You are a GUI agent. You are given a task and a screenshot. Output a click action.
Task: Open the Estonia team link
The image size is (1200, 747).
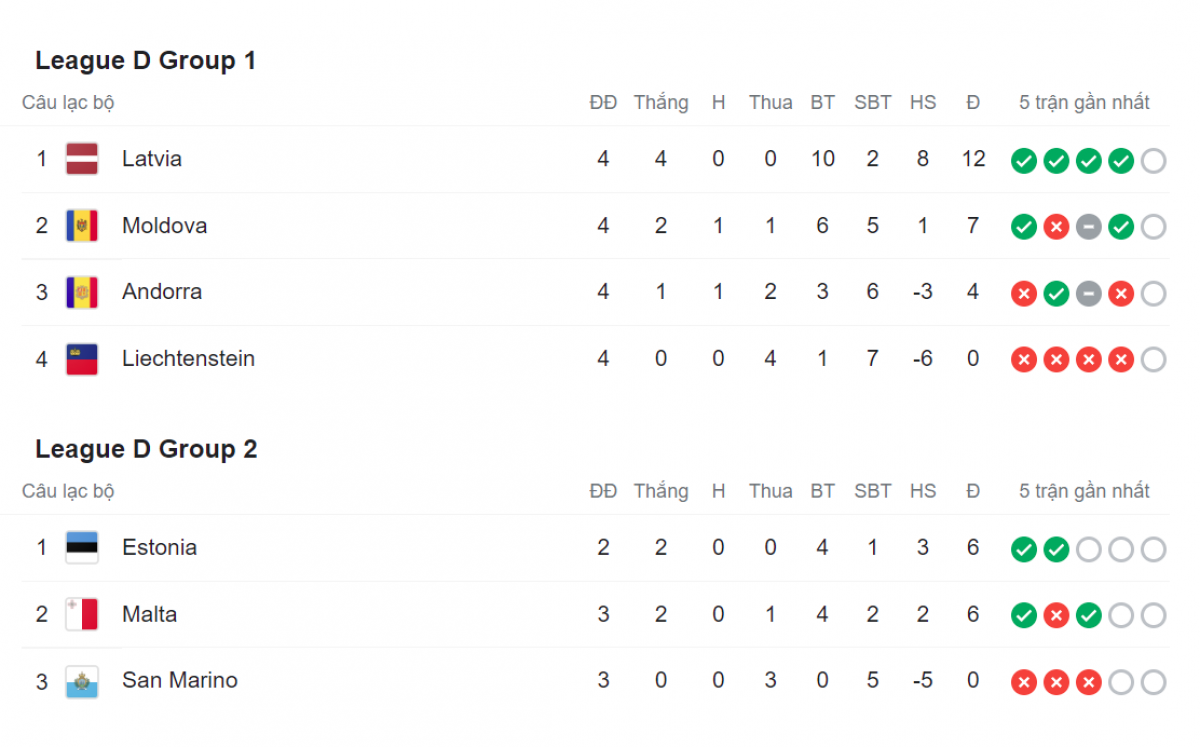coord(160,547)
